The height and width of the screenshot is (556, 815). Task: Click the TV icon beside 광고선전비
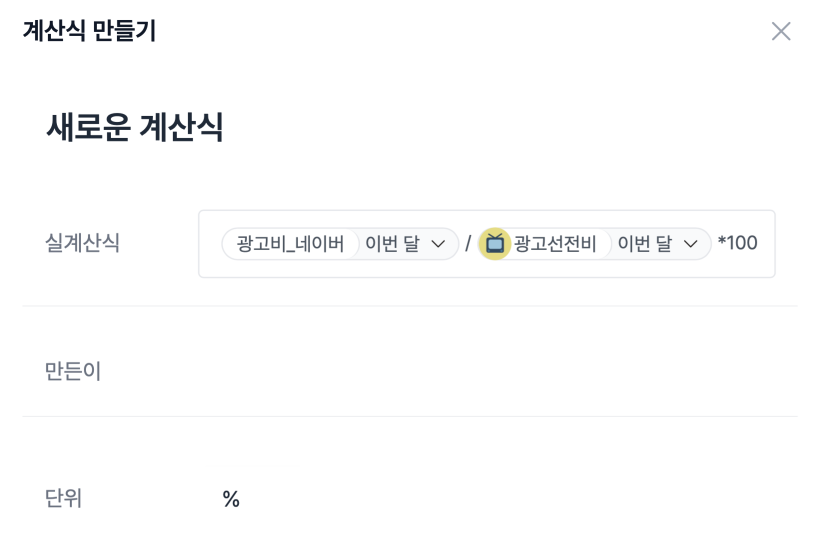coord(494,244)
